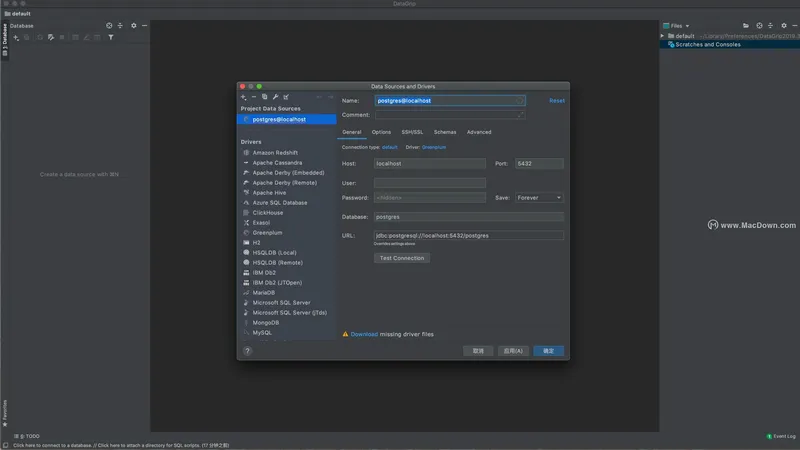Click the wrench icon in the dialog toolbar
The image size is (800, 450).
[276, 97]
